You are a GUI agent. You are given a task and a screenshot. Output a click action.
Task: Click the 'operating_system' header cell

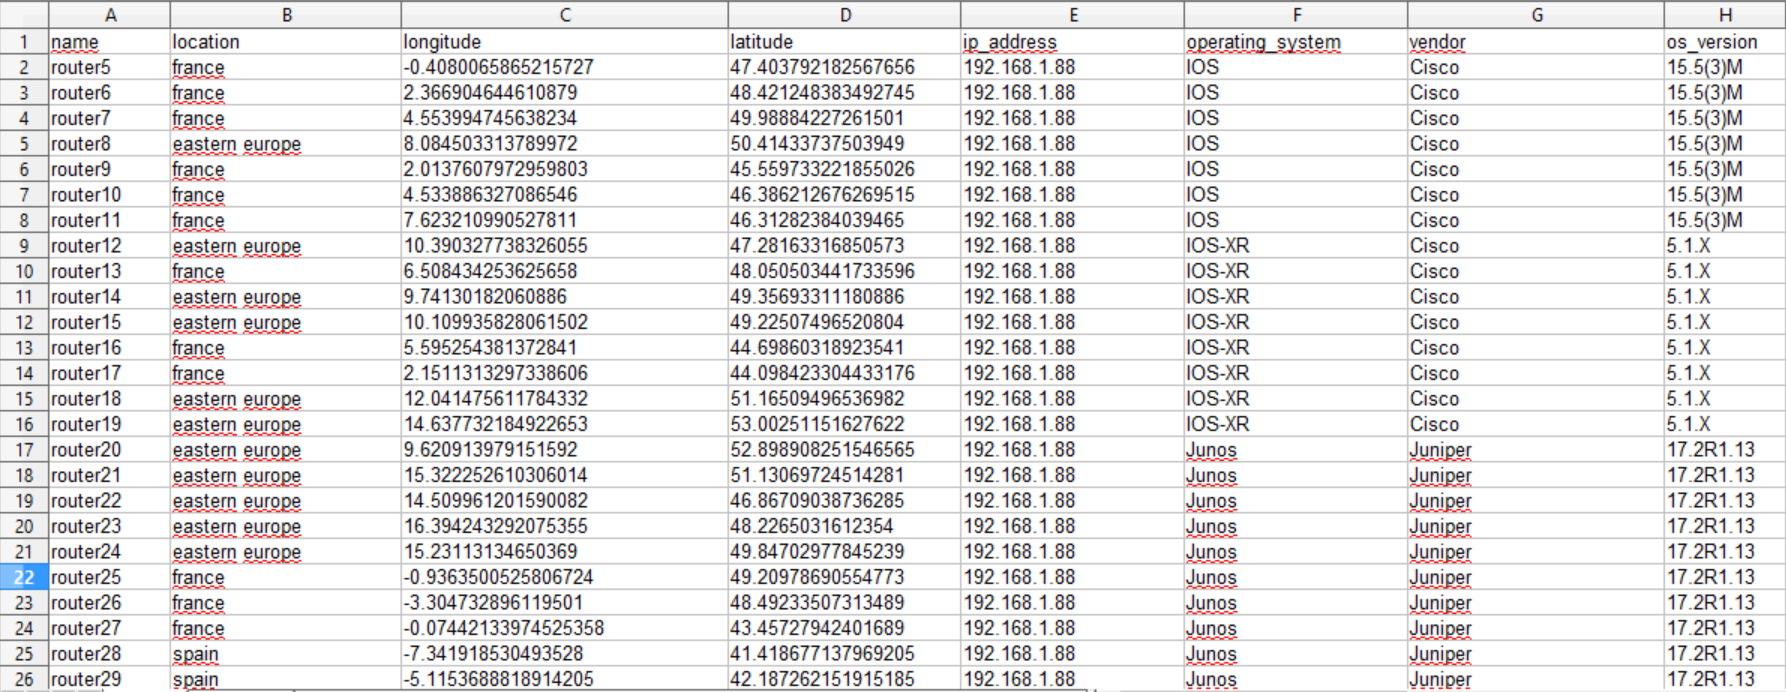click(1296, 42)
